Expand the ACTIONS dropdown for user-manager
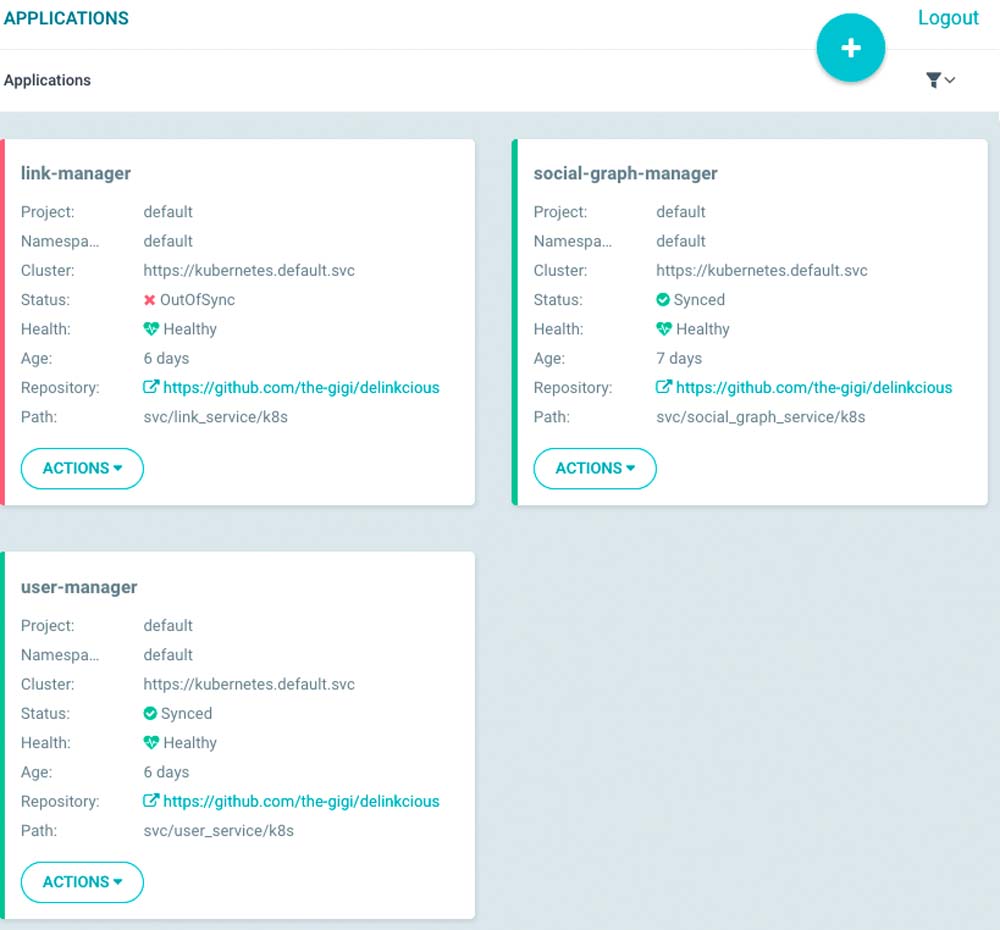Screen dimensions: 1000x930 point(82,882)
